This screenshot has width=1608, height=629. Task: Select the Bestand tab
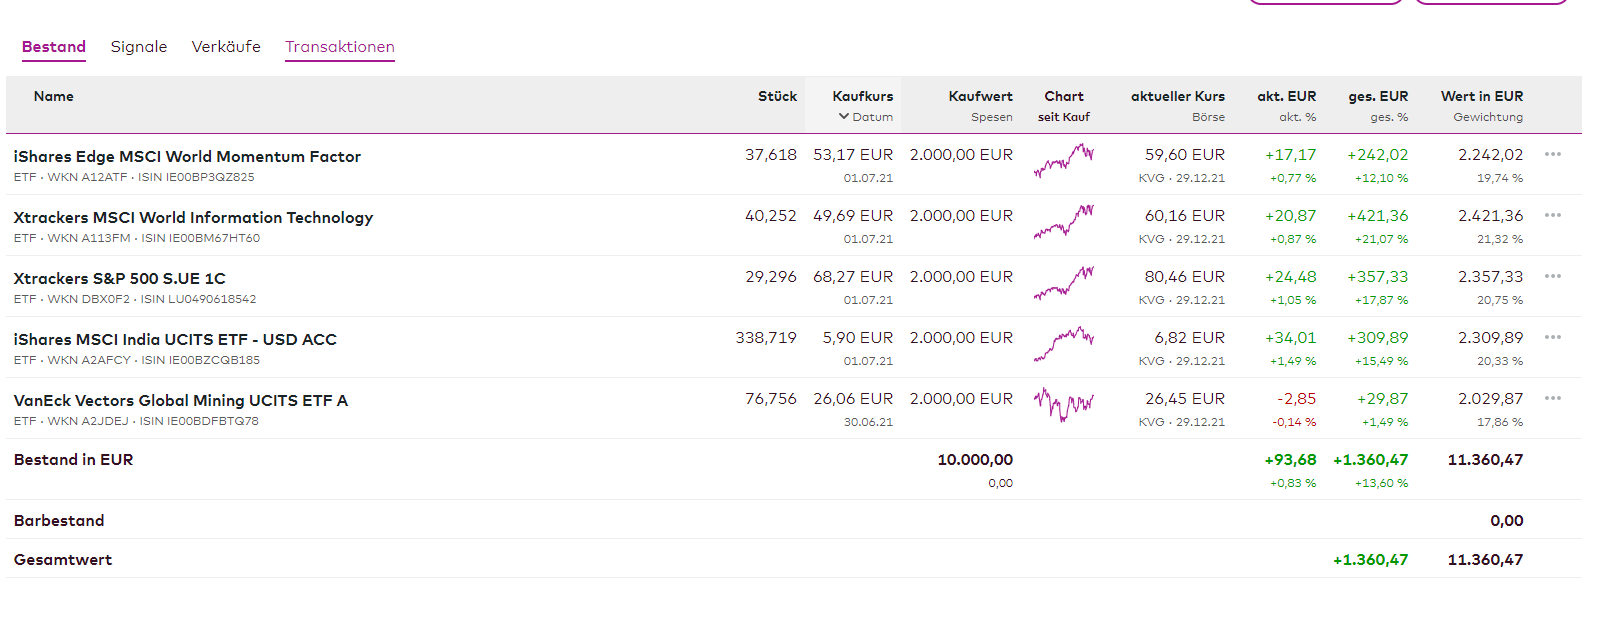pyautogui.click(x=54, y=47)
